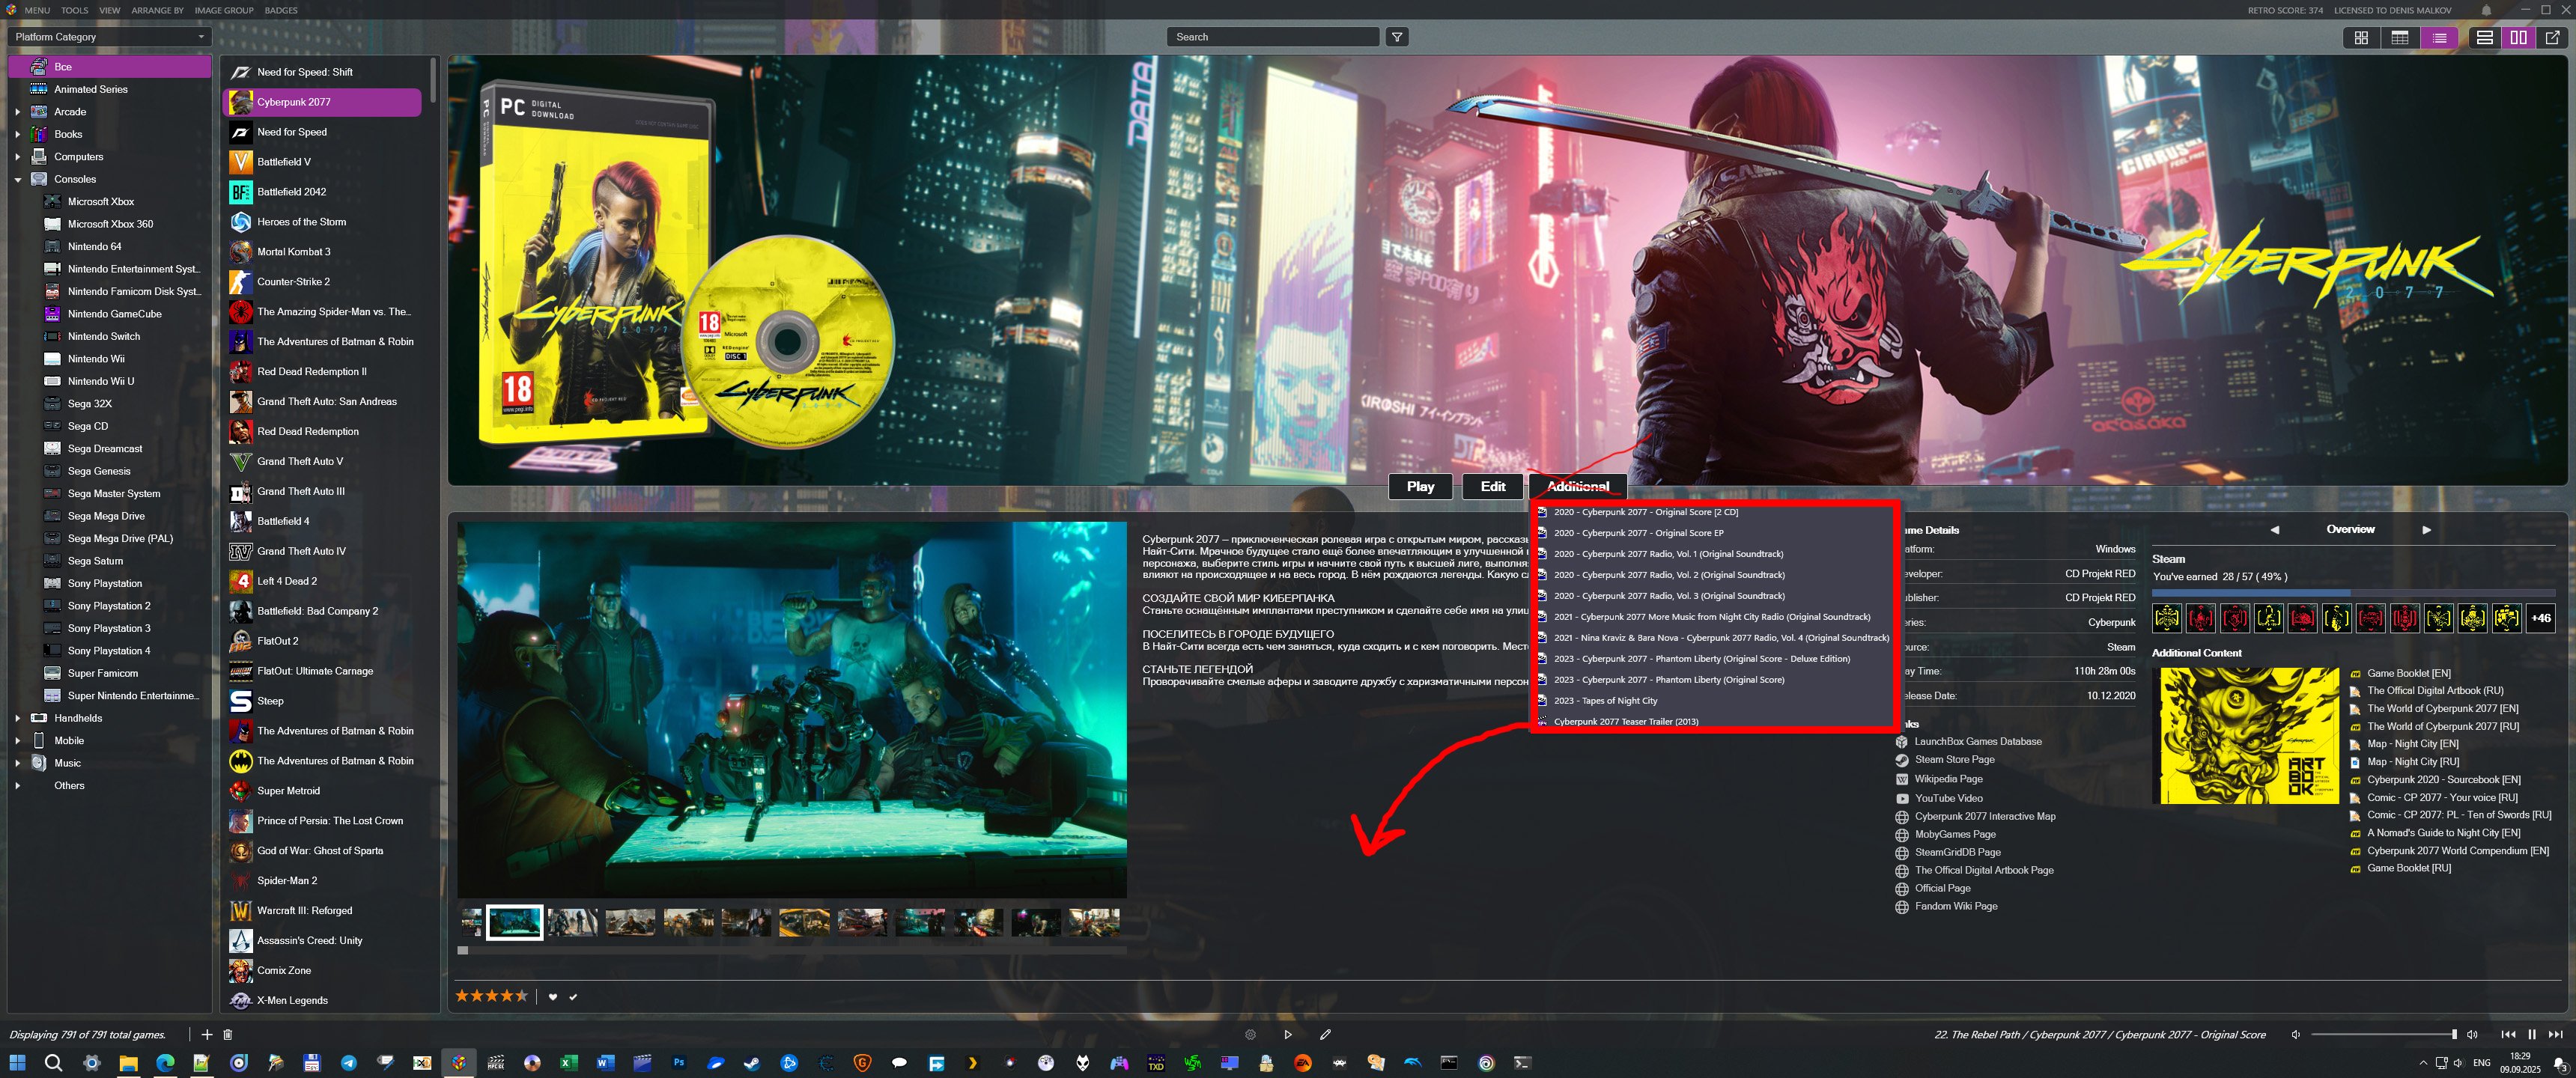Click the Edit button
2576x1078 pixels.
[1492, 486]
